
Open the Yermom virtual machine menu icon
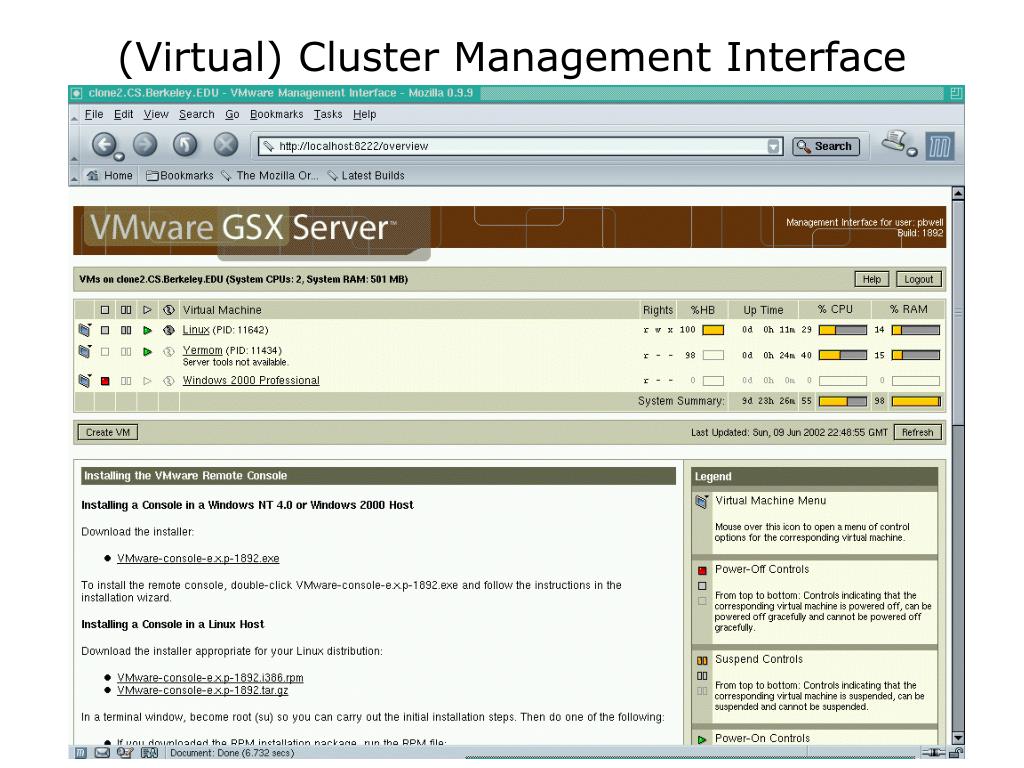(x=84, y=351)
